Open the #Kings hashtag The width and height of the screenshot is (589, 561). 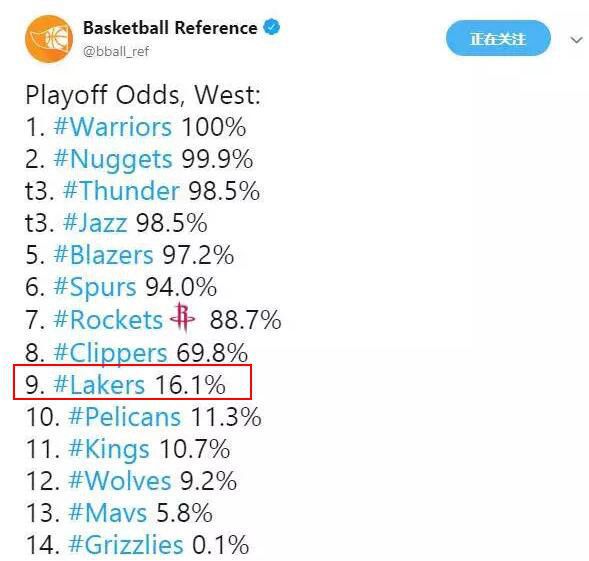click(109, 450)
